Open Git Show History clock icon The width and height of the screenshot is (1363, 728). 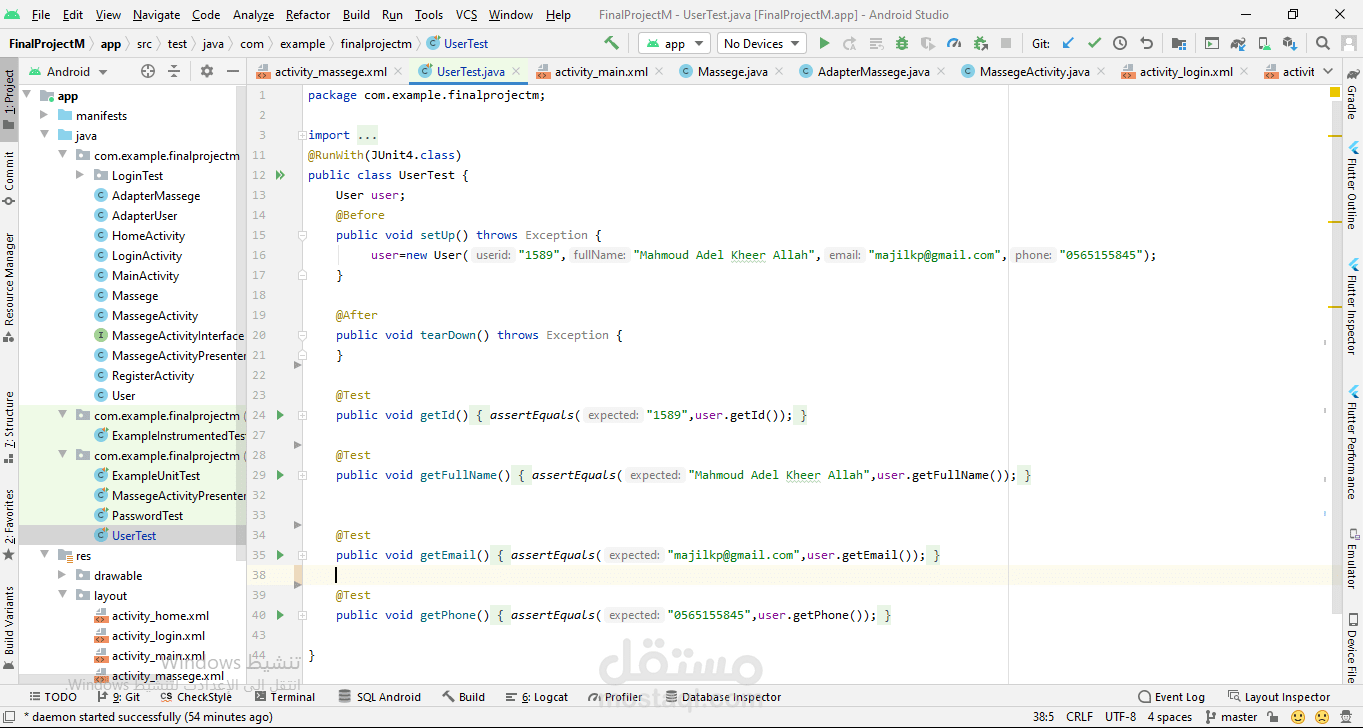[x=1120, y=43]
